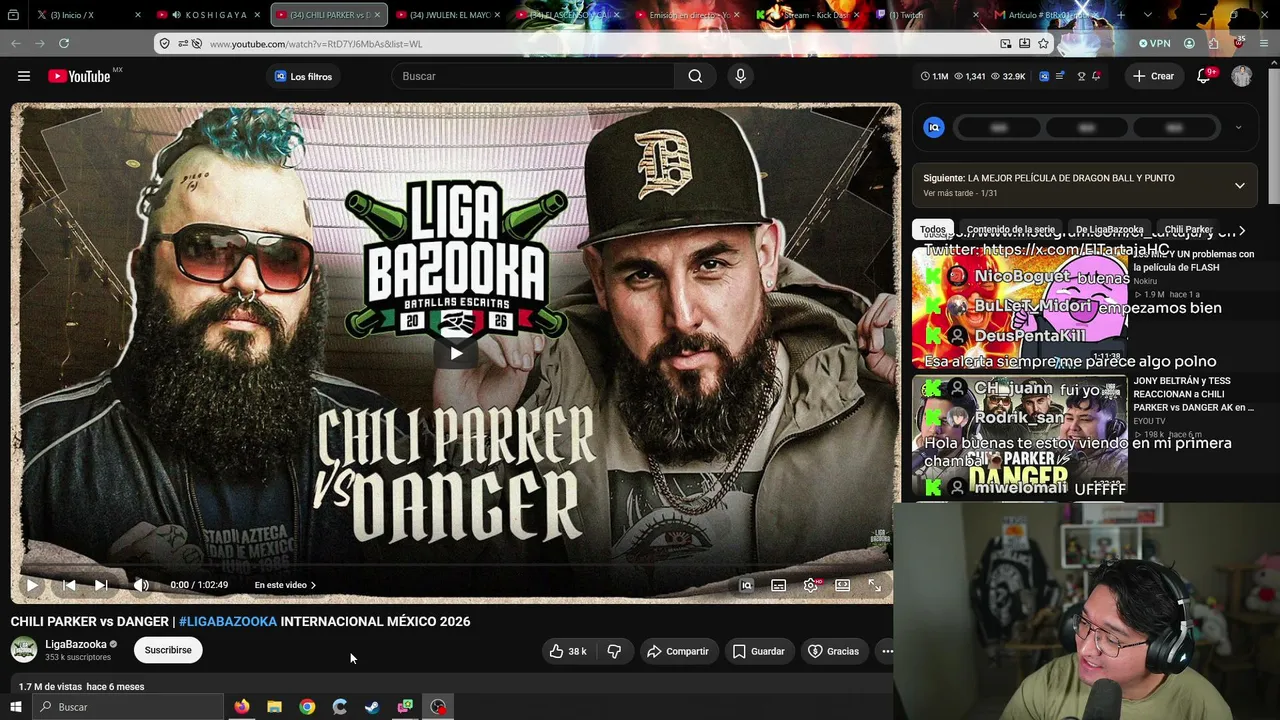Open File Explorer from the taskbar
Image resolution: width=1280 pixels, height=720 pixels.
click(x=275, y=707)
